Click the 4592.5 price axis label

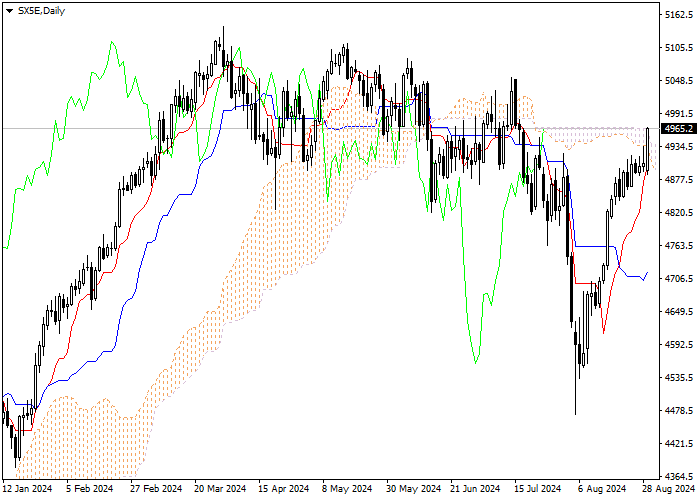(679, 345)
